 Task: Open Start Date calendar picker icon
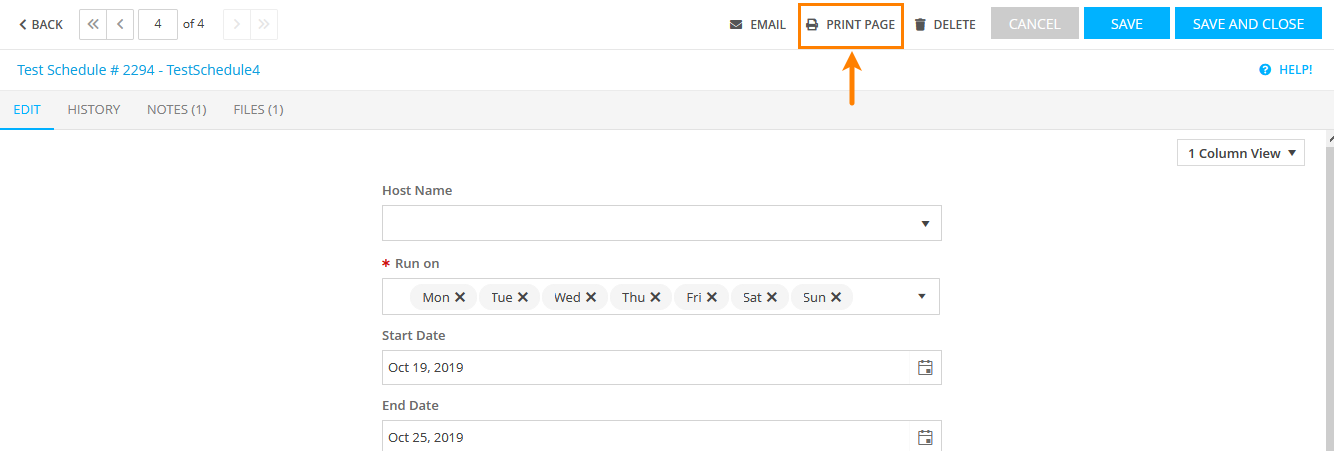[x=925, y=367]
